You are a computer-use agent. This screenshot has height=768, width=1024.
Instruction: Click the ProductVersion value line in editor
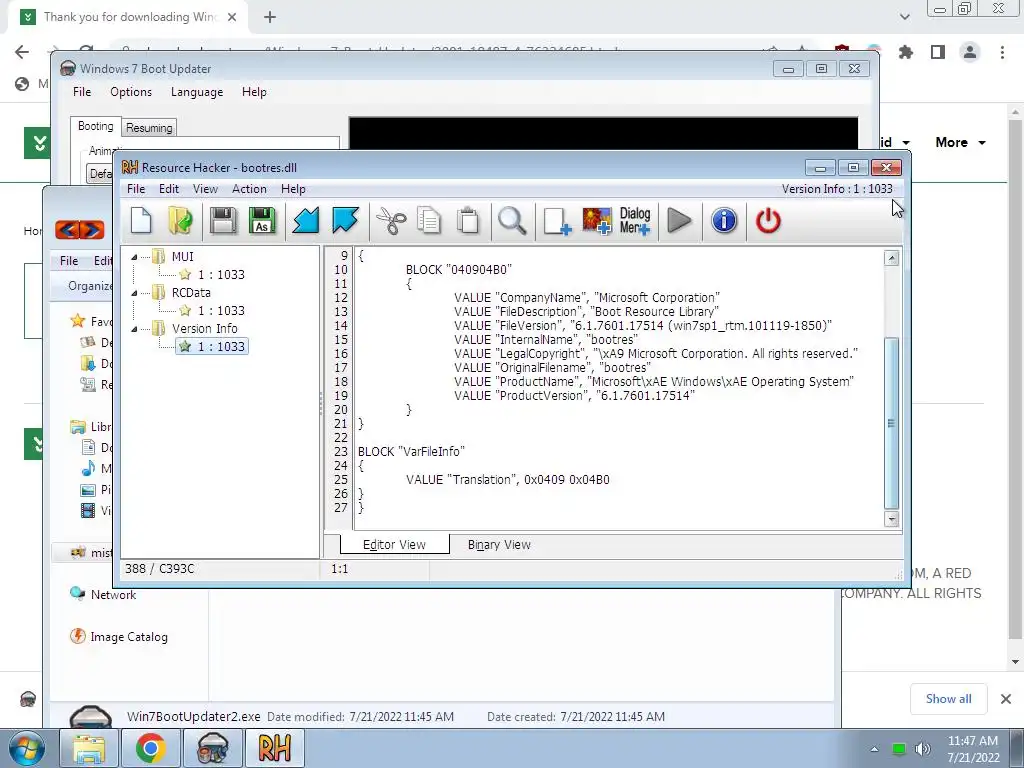(574, 396)
